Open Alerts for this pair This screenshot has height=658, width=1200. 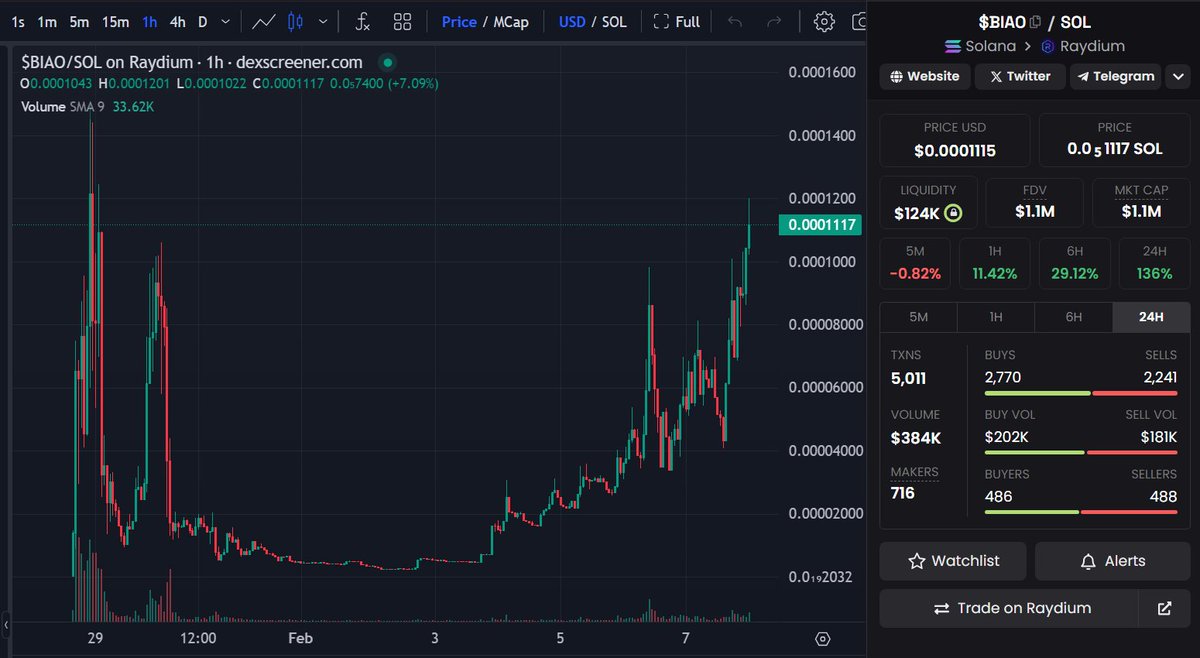(1113, 561)
